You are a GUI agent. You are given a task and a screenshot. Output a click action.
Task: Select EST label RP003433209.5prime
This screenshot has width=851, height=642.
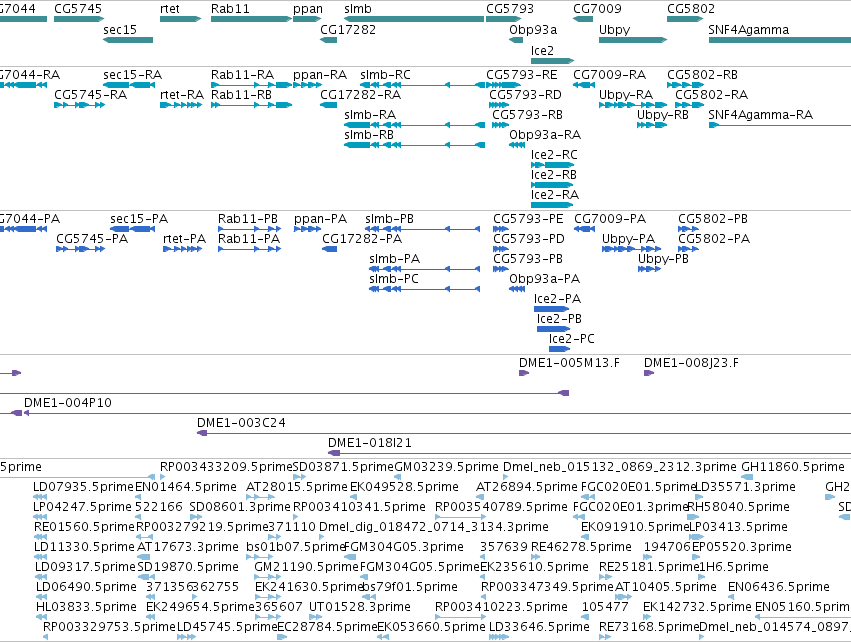pos(226,467)
